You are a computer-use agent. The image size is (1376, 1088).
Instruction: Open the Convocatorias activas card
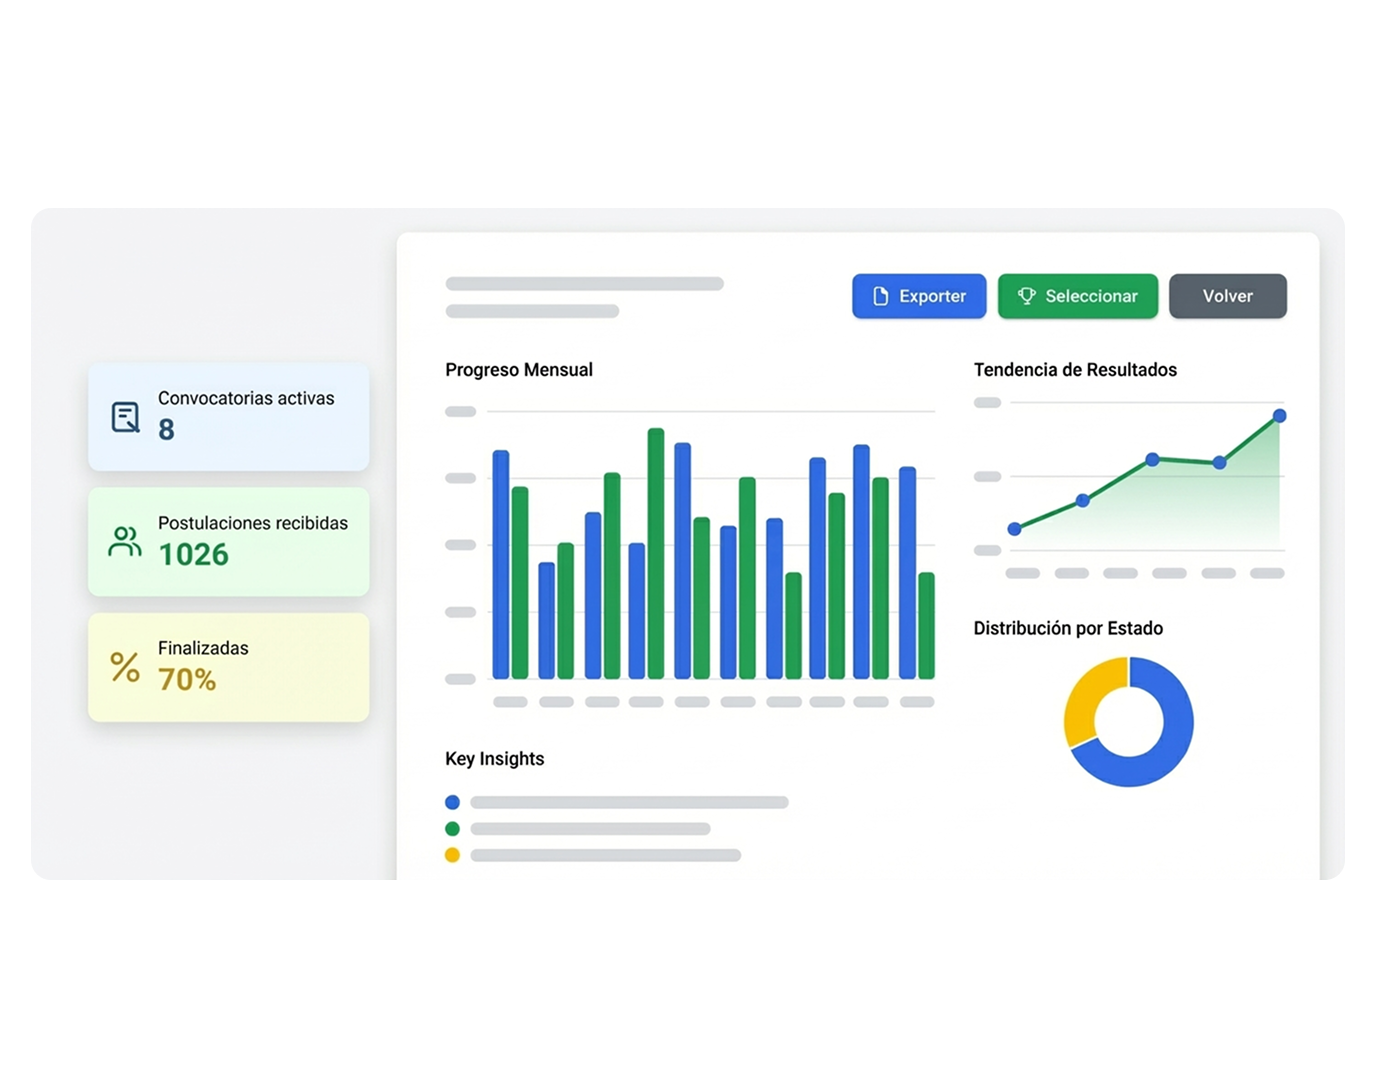click(228, 417)
